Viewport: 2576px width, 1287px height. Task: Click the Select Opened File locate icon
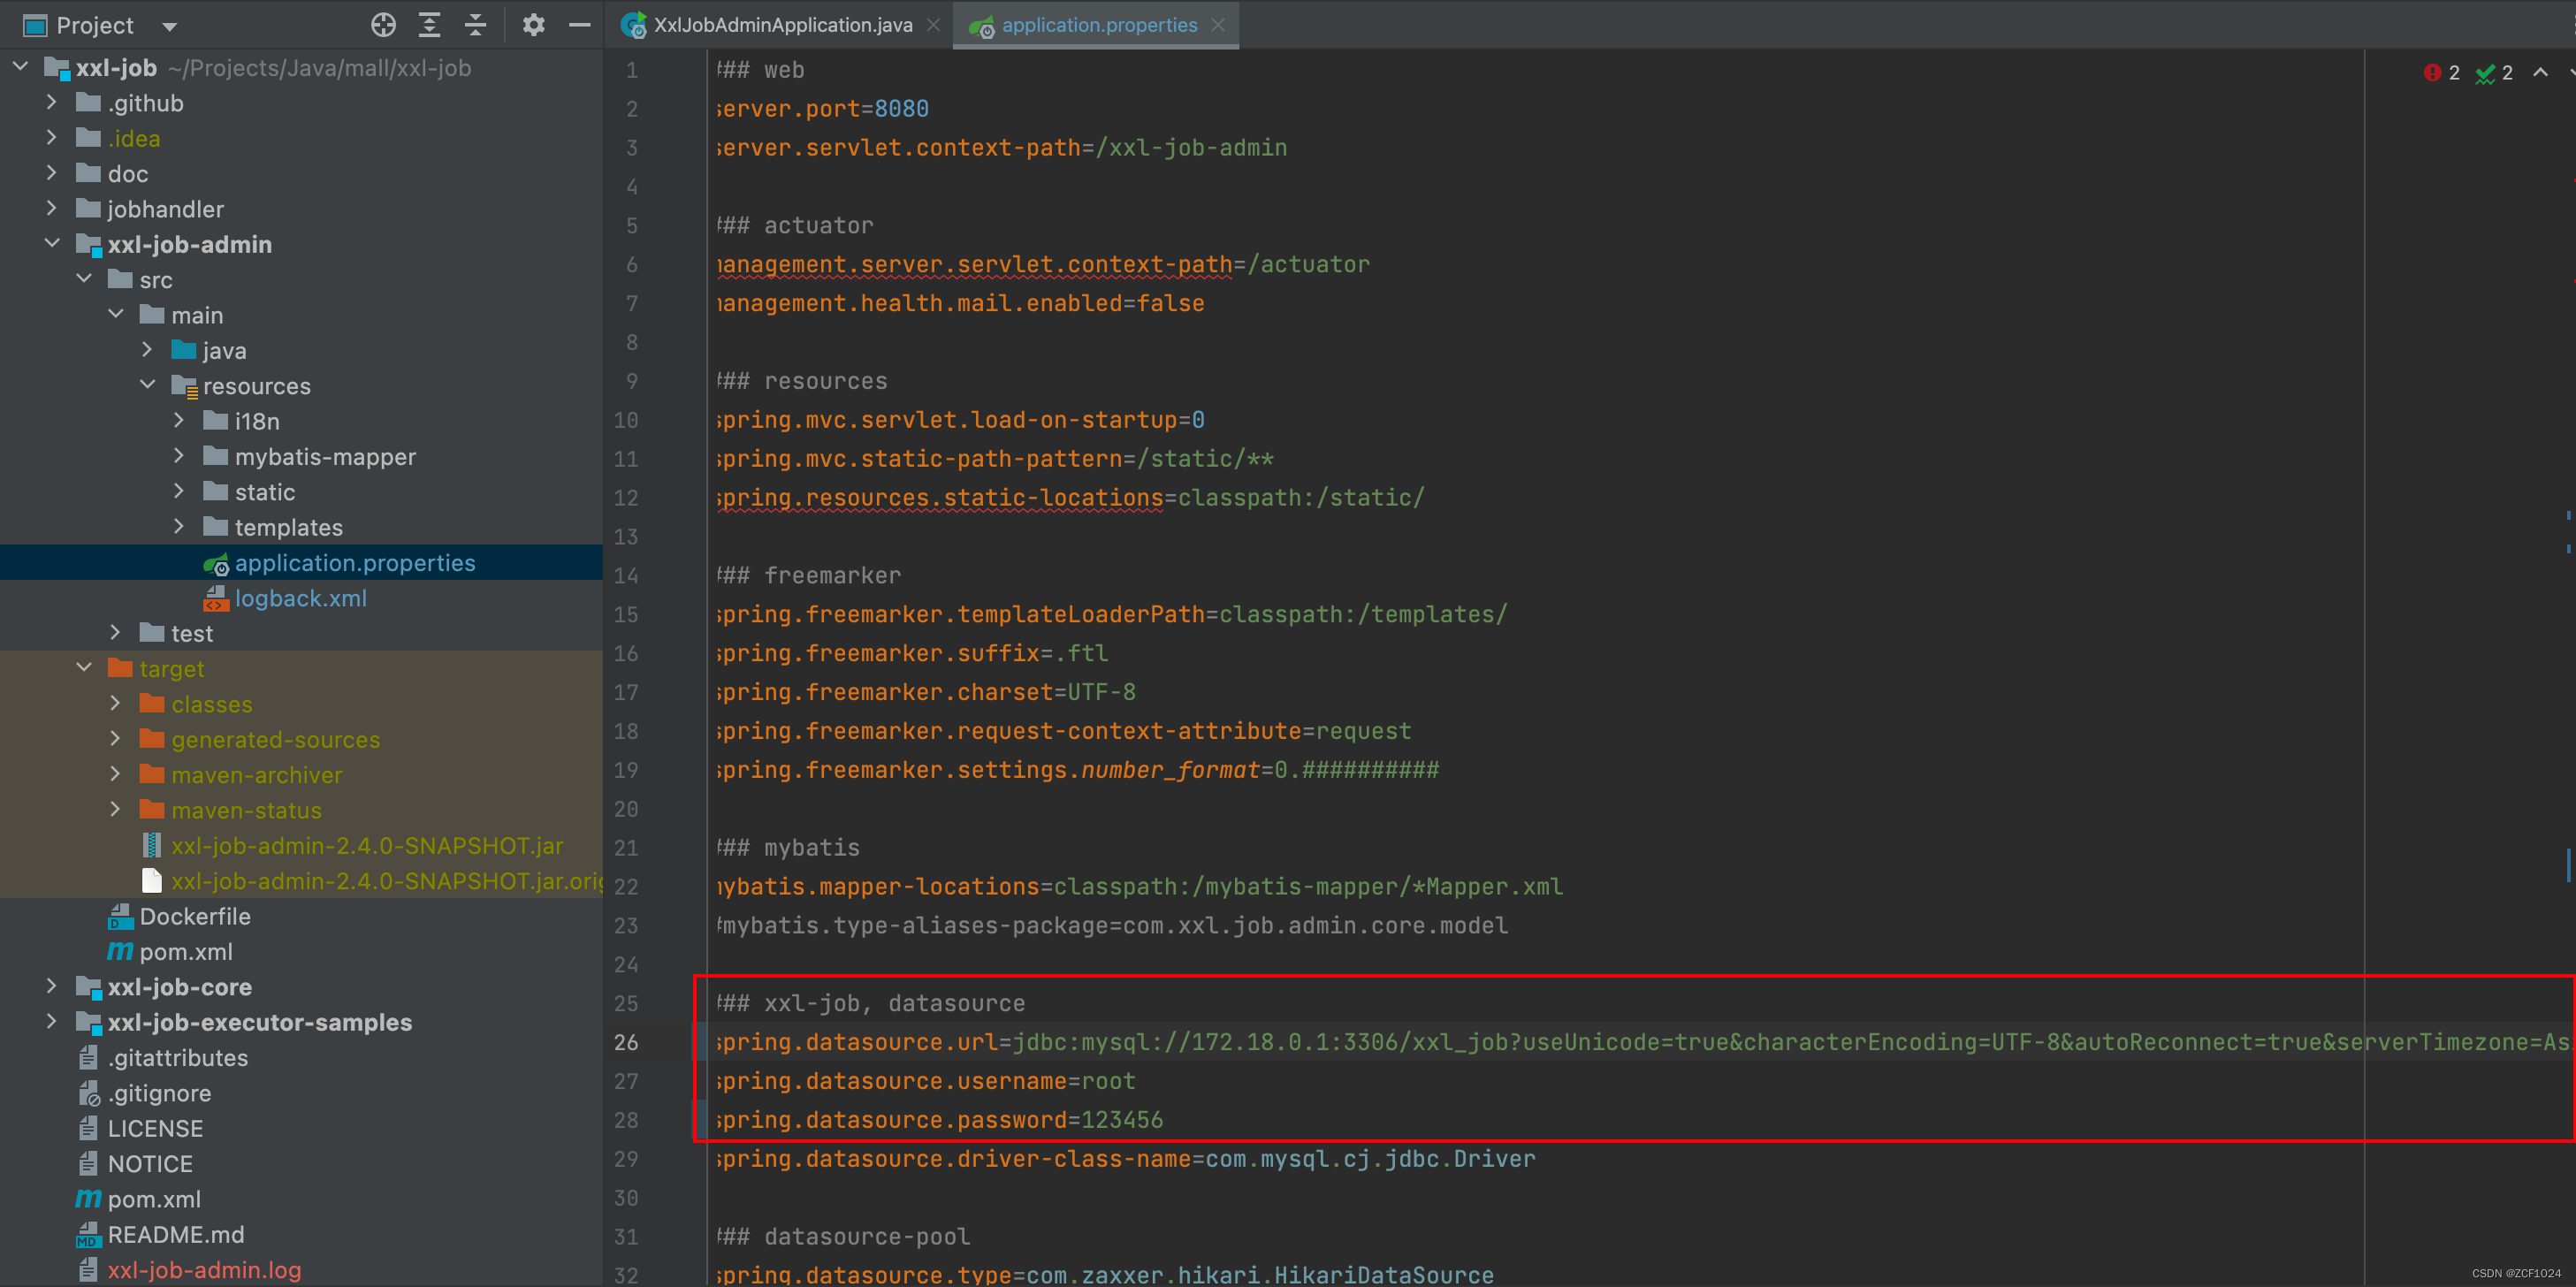[383, 25]
